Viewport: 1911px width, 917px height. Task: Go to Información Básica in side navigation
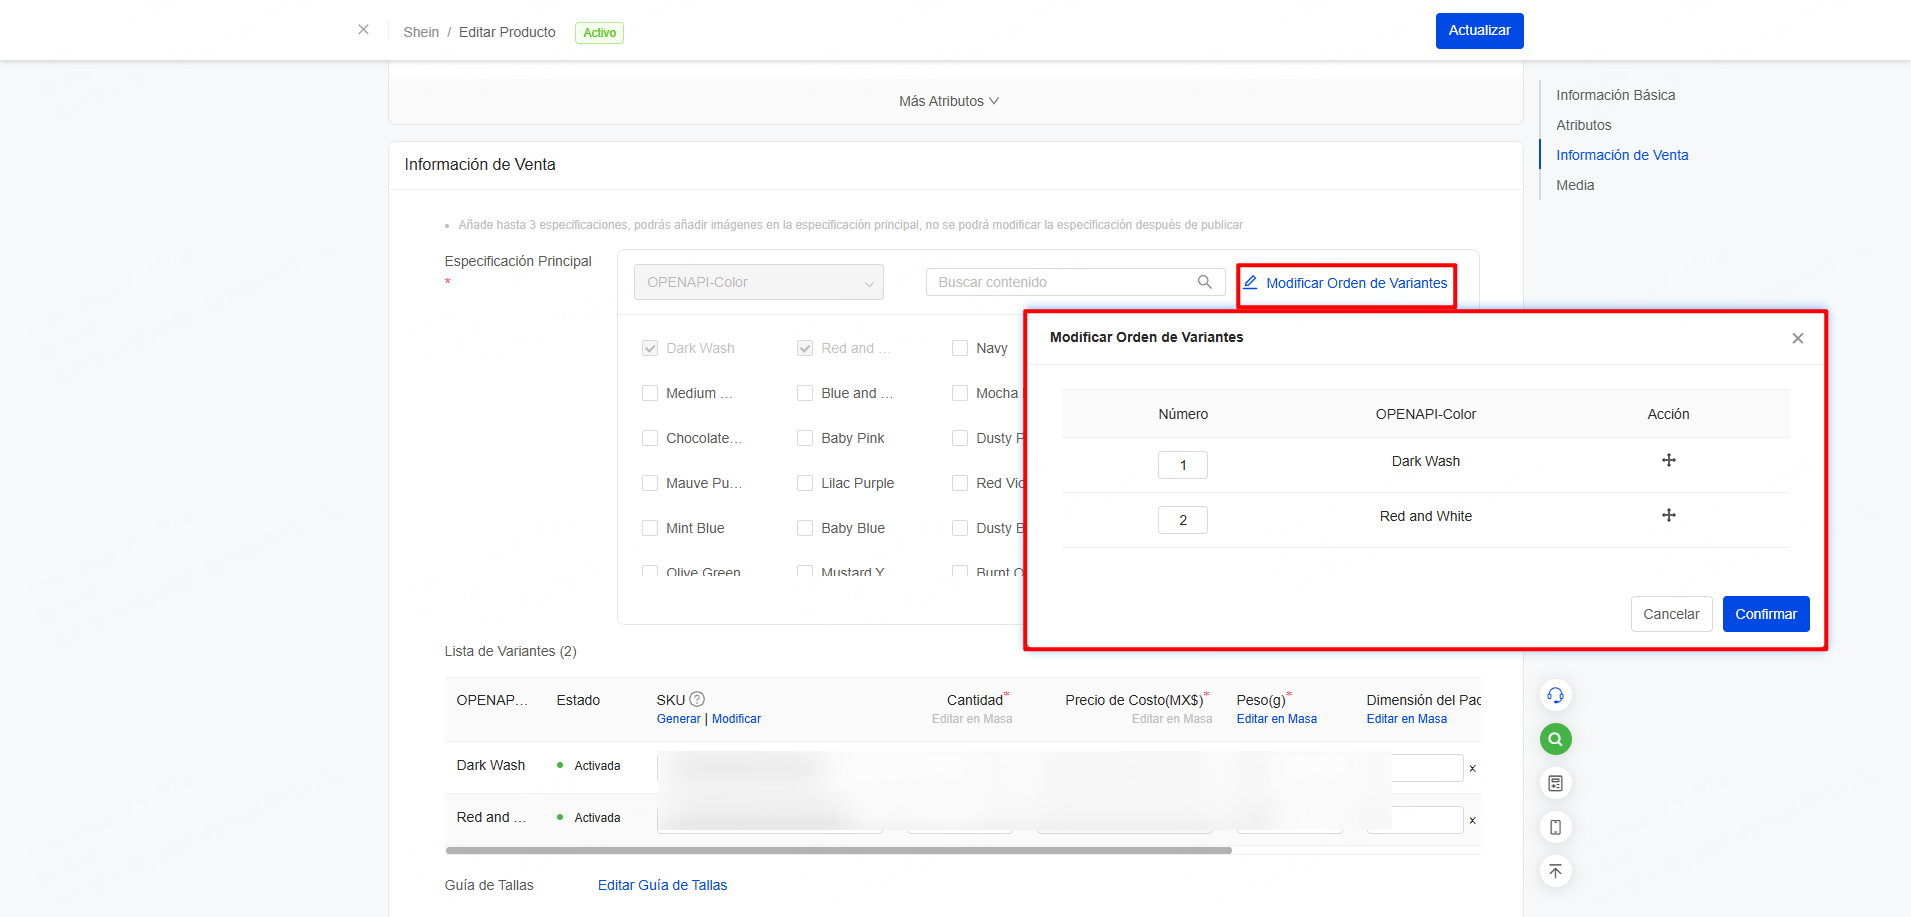tap(1615, 95)
